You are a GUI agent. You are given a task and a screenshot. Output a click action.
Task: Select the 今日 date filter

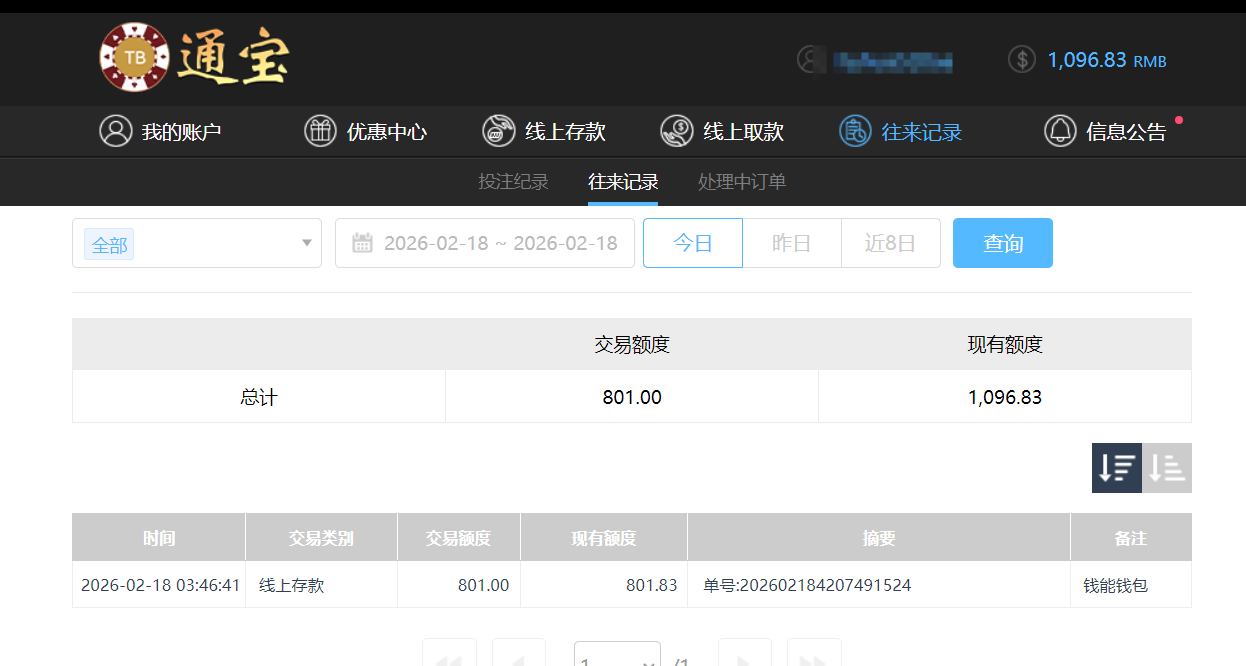pos(692,242)
